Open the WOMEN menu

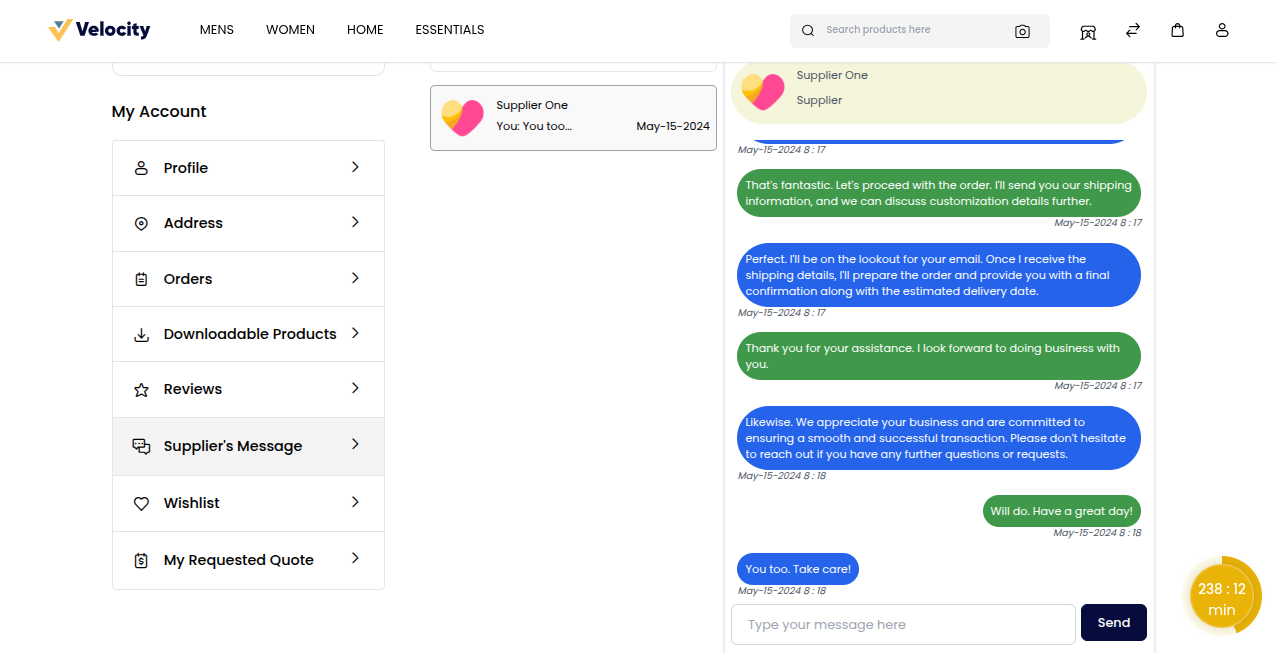(x=290, y=30)
